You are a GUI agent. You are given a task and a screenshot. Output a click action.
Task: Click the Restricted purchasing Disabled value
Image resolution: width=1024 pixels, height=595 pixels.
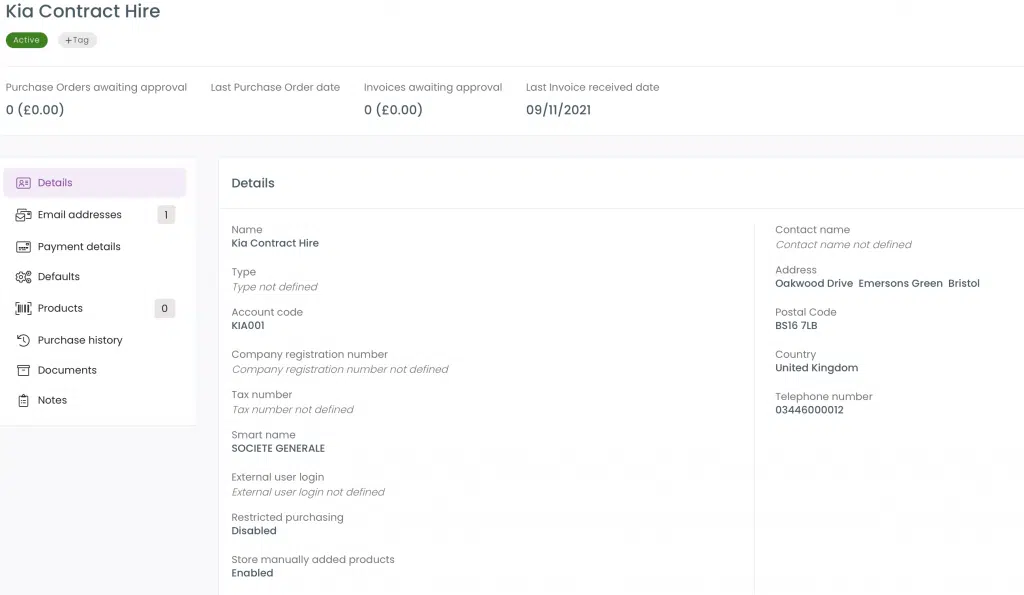(254, 531)
